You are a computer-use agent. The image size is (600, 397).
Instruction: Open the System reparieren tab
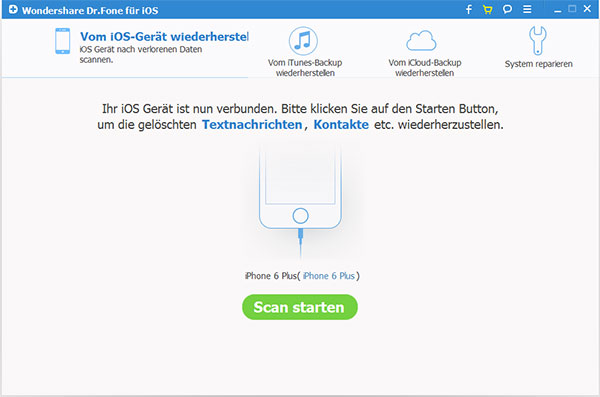pyautogui.click(x=538, y=47)
